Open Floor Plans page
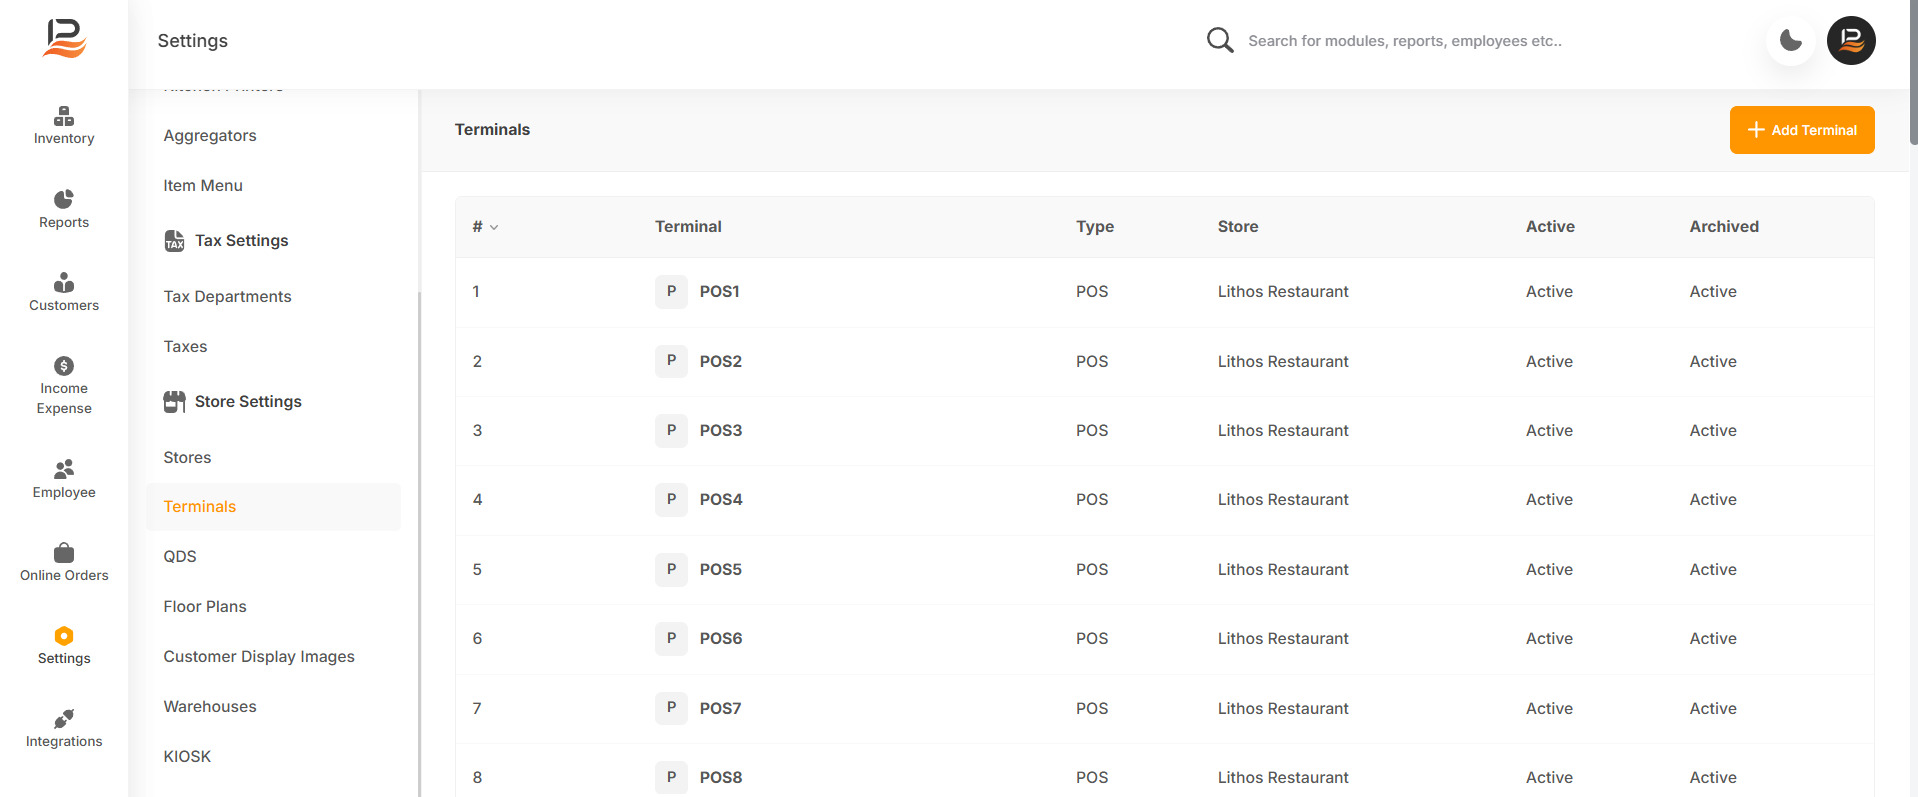Viewport: 1918px width, 797px height. point(205,607)
